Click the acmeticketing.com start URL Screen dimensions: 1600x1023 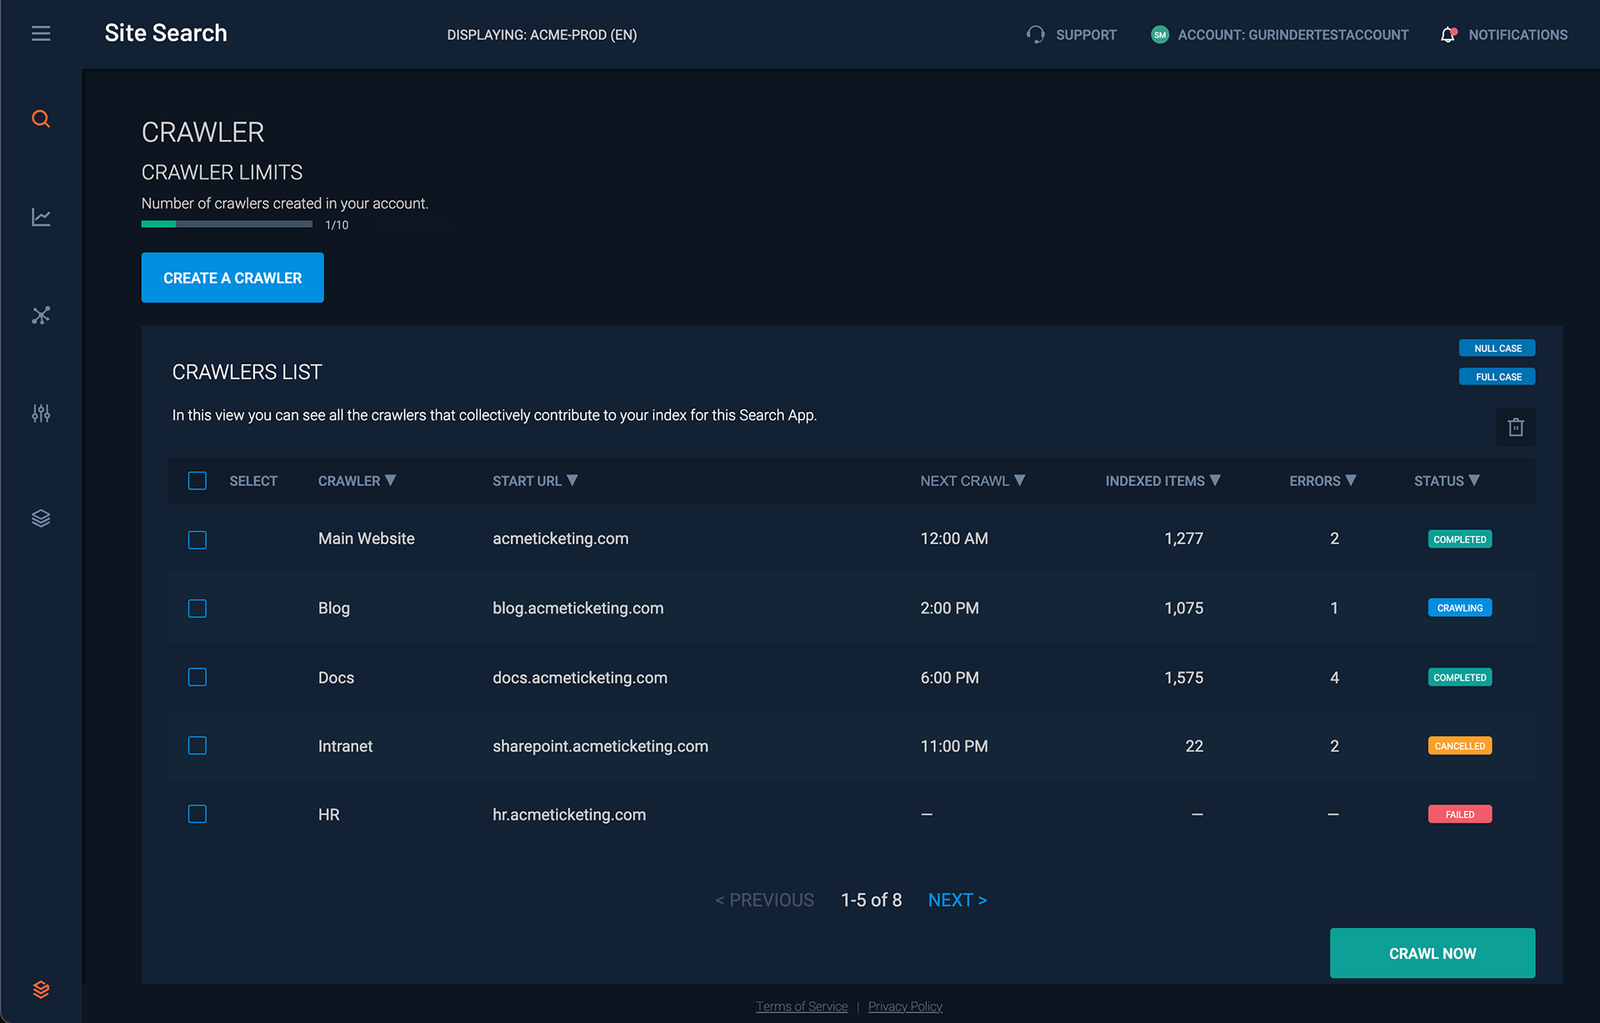click(x=560, y=538)
